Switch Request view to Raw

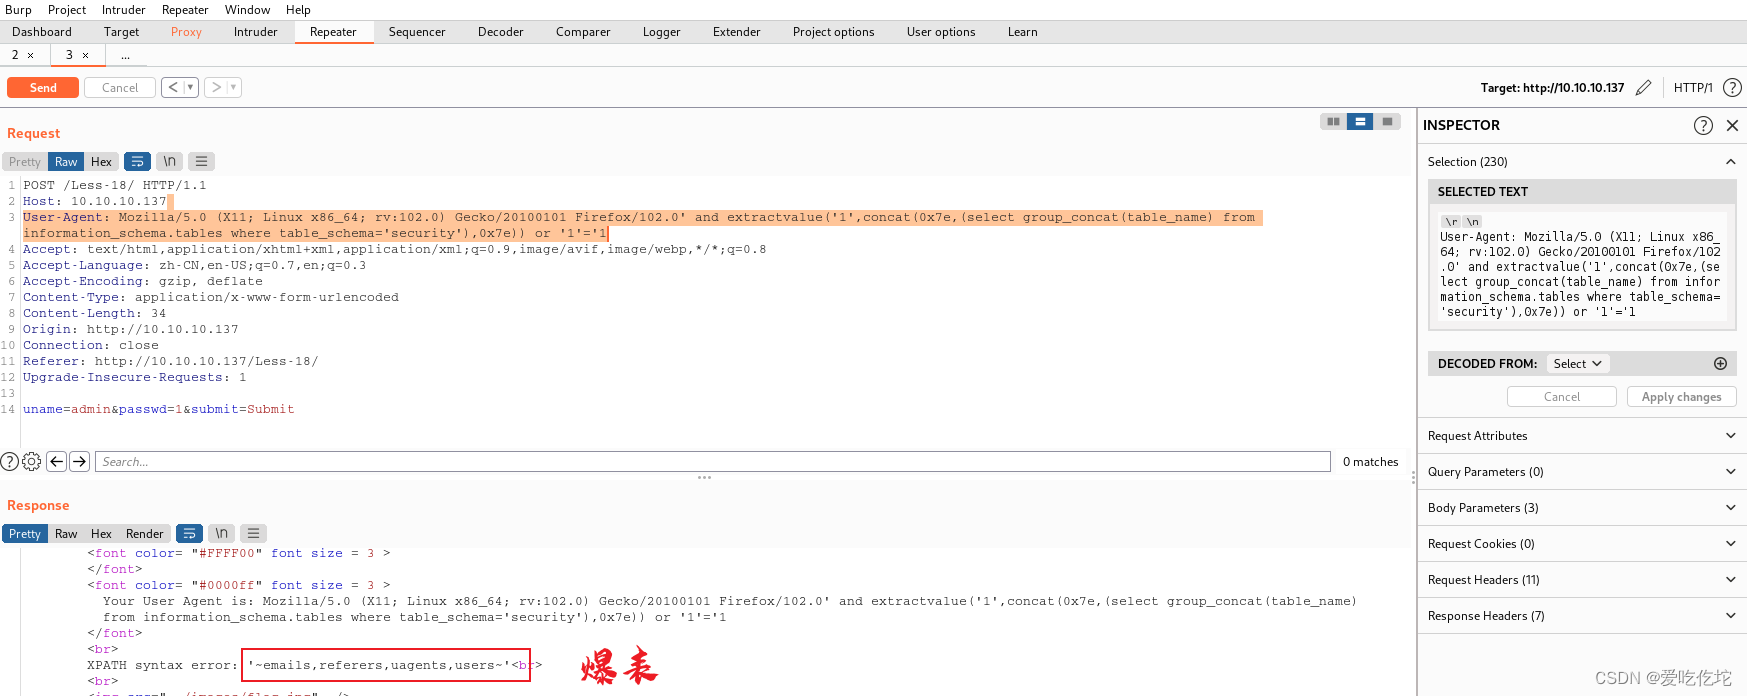[66, 162]
